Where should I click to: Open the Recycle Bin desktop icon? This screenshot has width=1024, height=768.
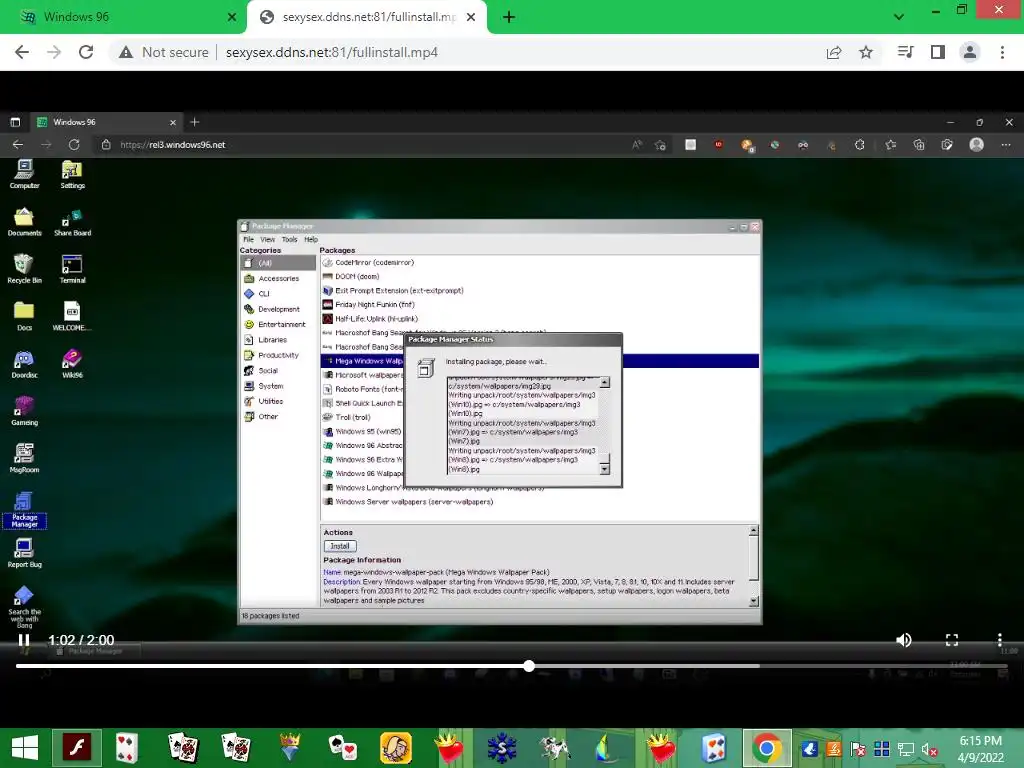(24, 269)
